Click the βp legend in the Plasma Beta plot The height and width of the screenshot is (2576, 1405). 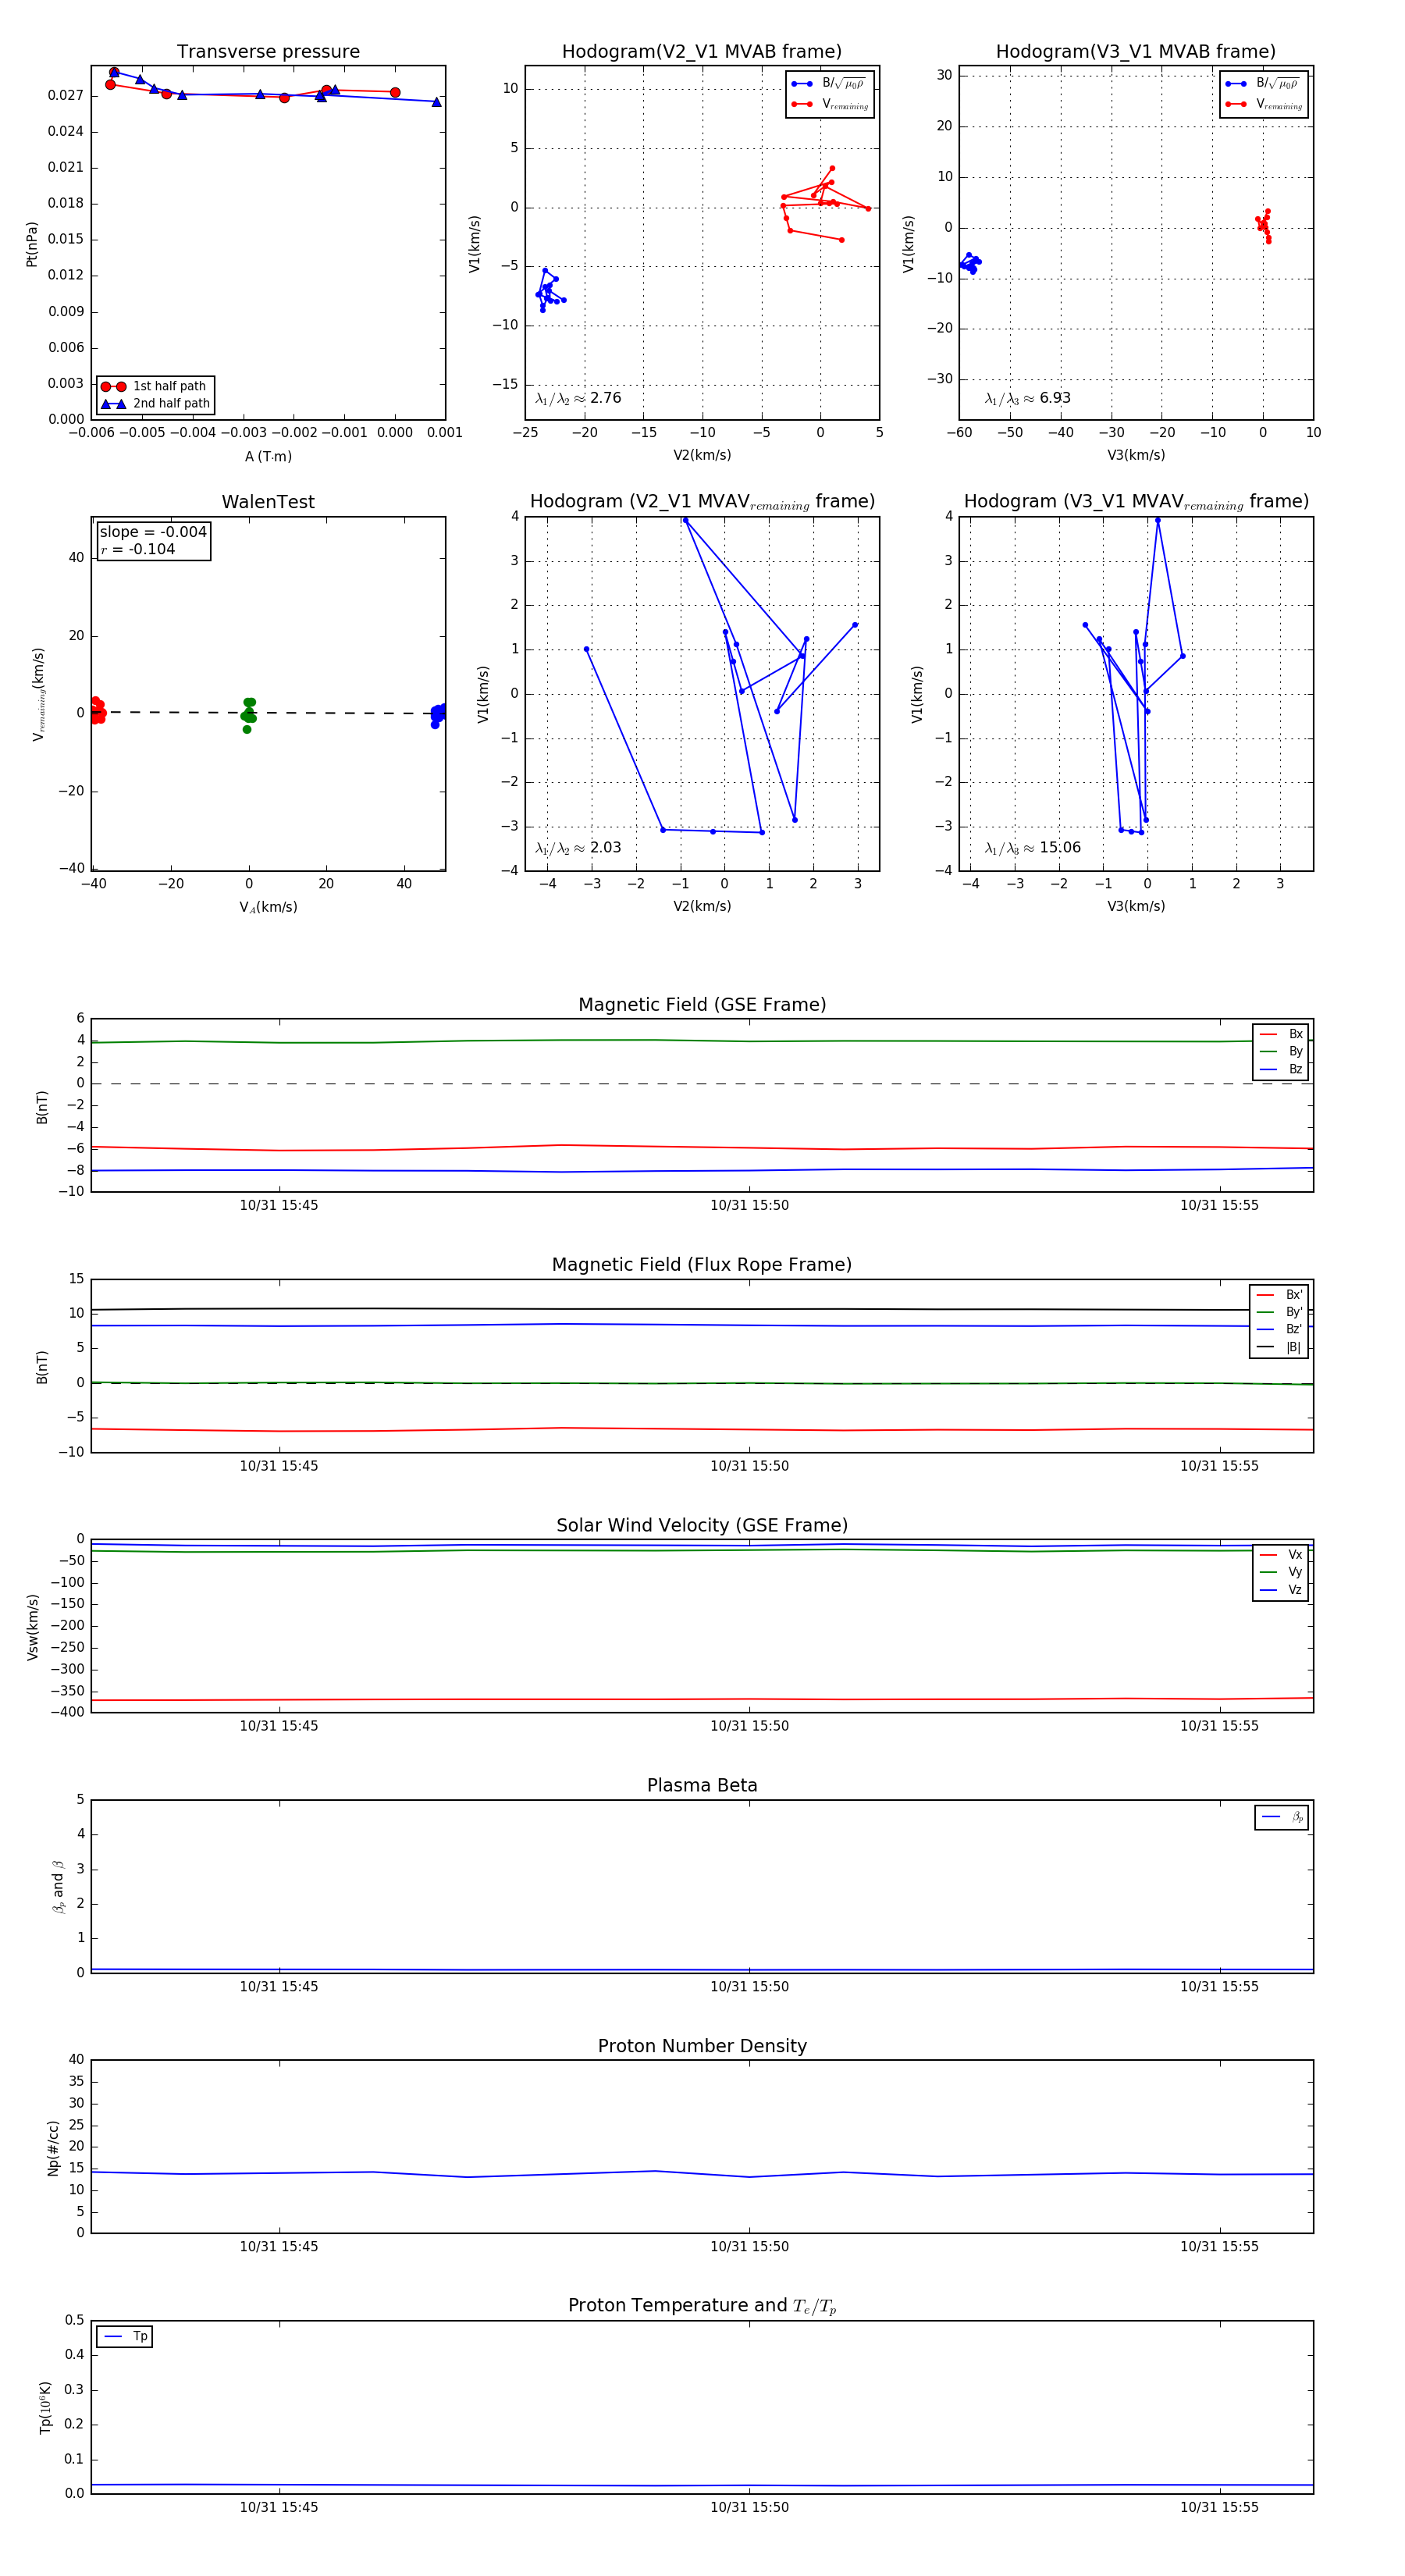1282,1817
